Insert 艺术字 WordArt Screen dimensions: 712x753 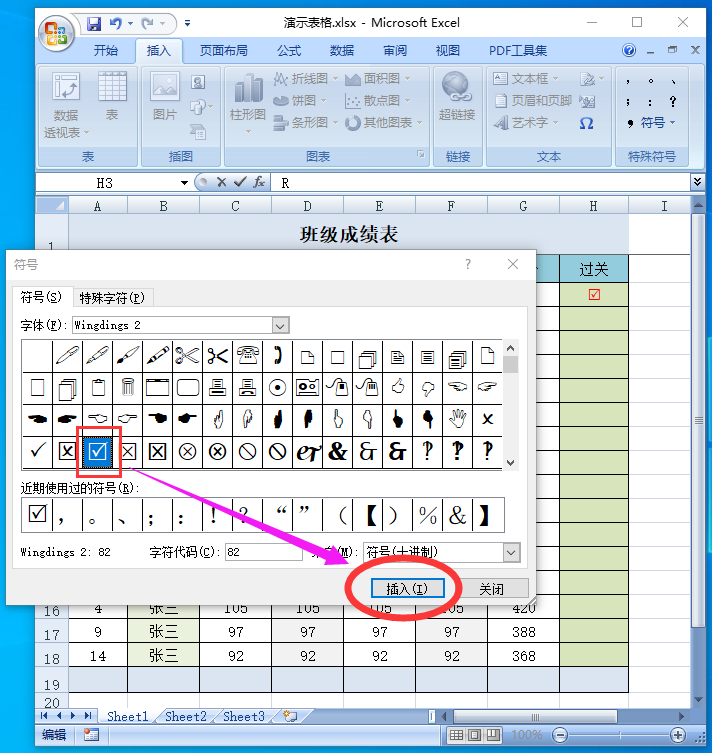526,123
